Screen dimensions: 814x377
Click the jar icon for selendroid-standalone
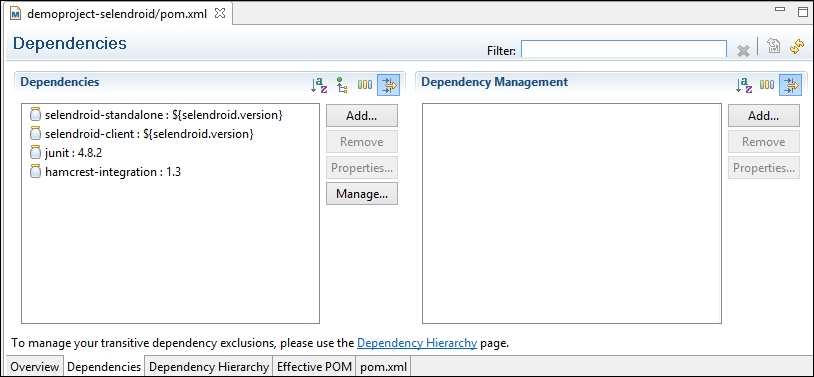pyautogui.click(x=35, y=115)
